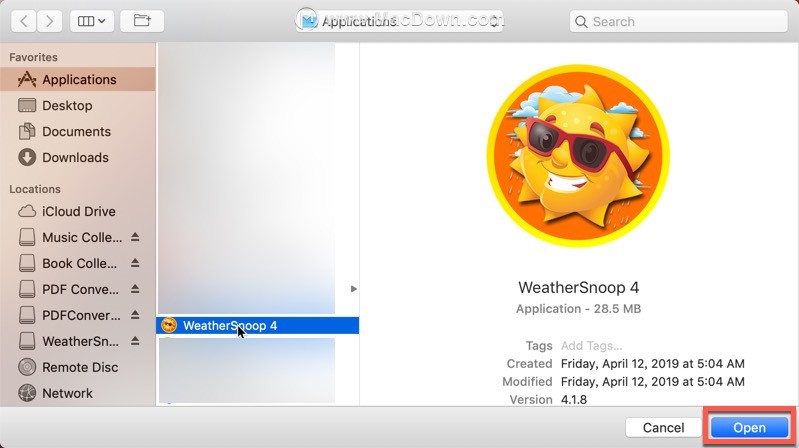This screenshot has width=799, height=448.
Task: Expand the folder arrow in file column
Action: coord(354,289)
